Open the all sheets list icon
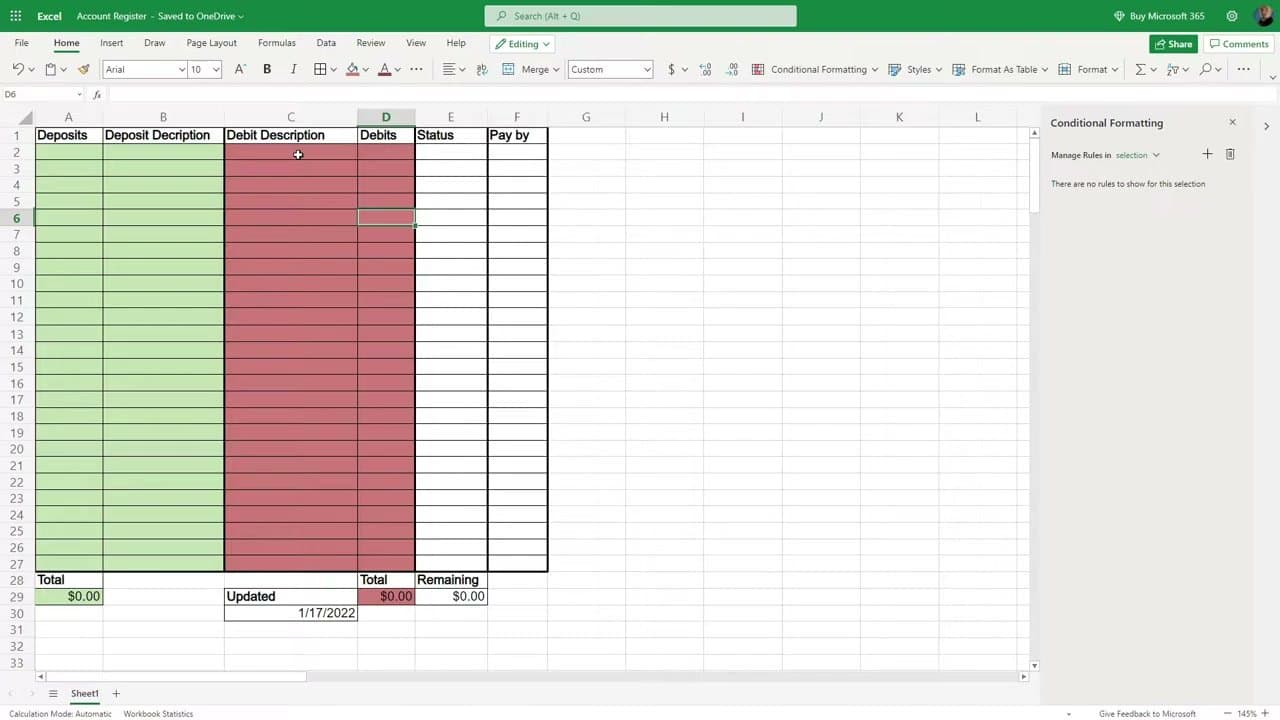The width and height of the screenshot is (1280, 720). tap(53, 693)
